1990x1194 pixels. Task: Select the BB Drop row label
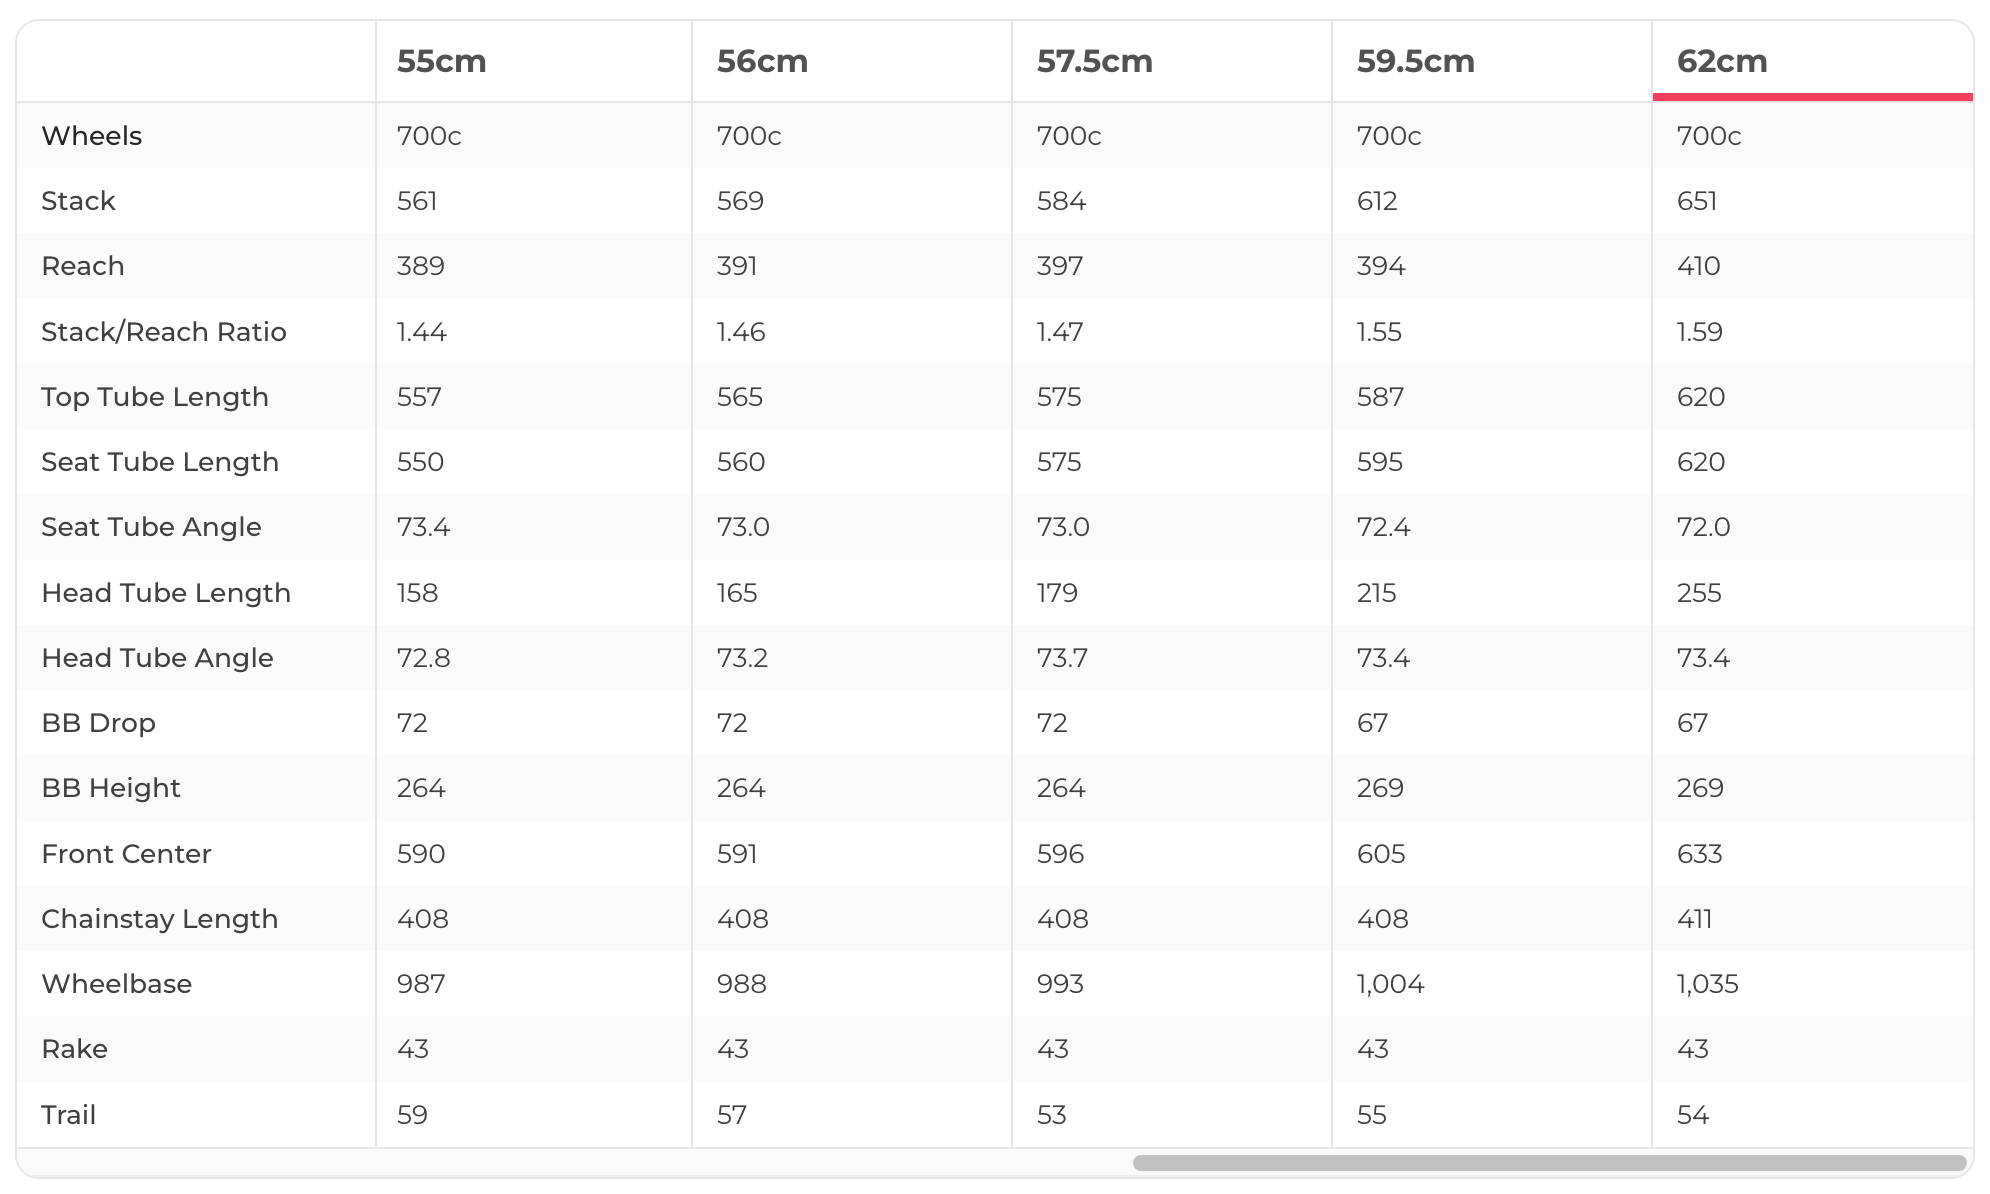[99, 722]
